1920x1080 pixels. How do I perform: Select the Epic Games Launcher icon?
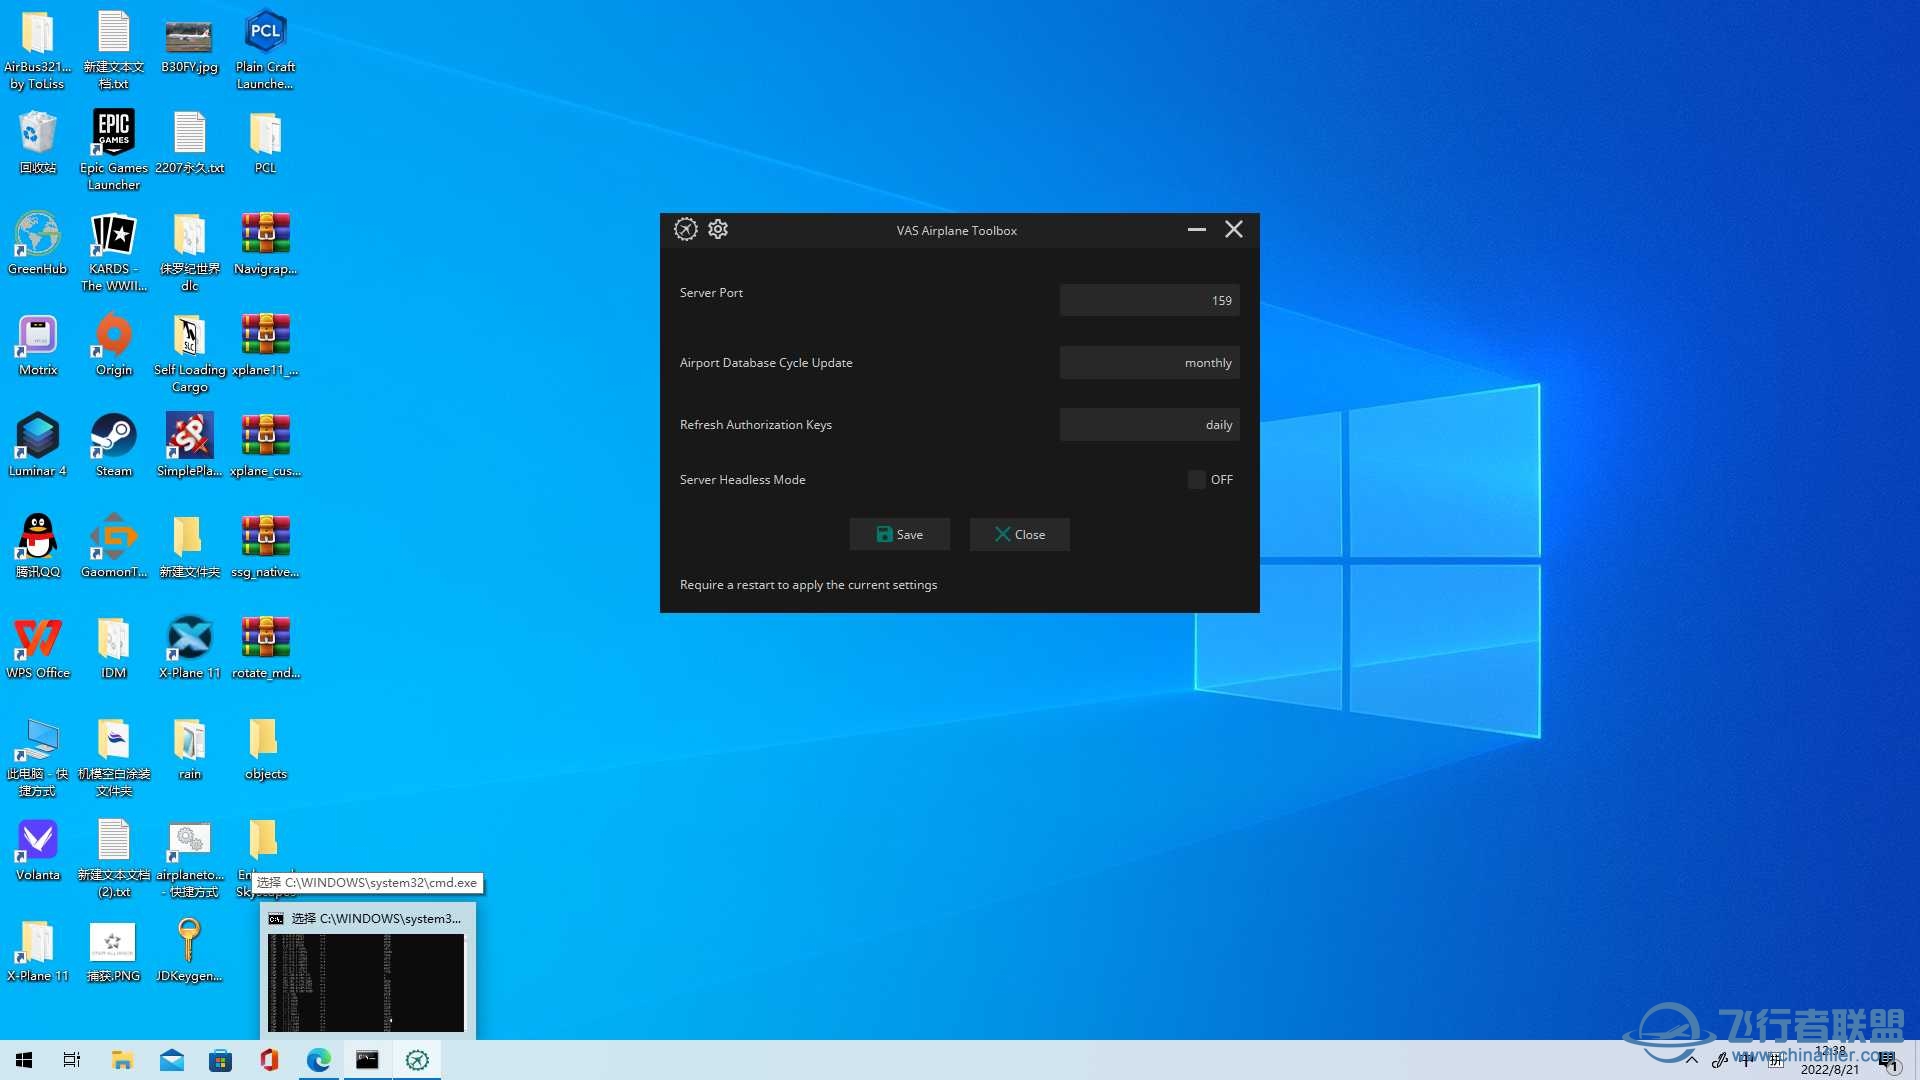click(114, 150)
